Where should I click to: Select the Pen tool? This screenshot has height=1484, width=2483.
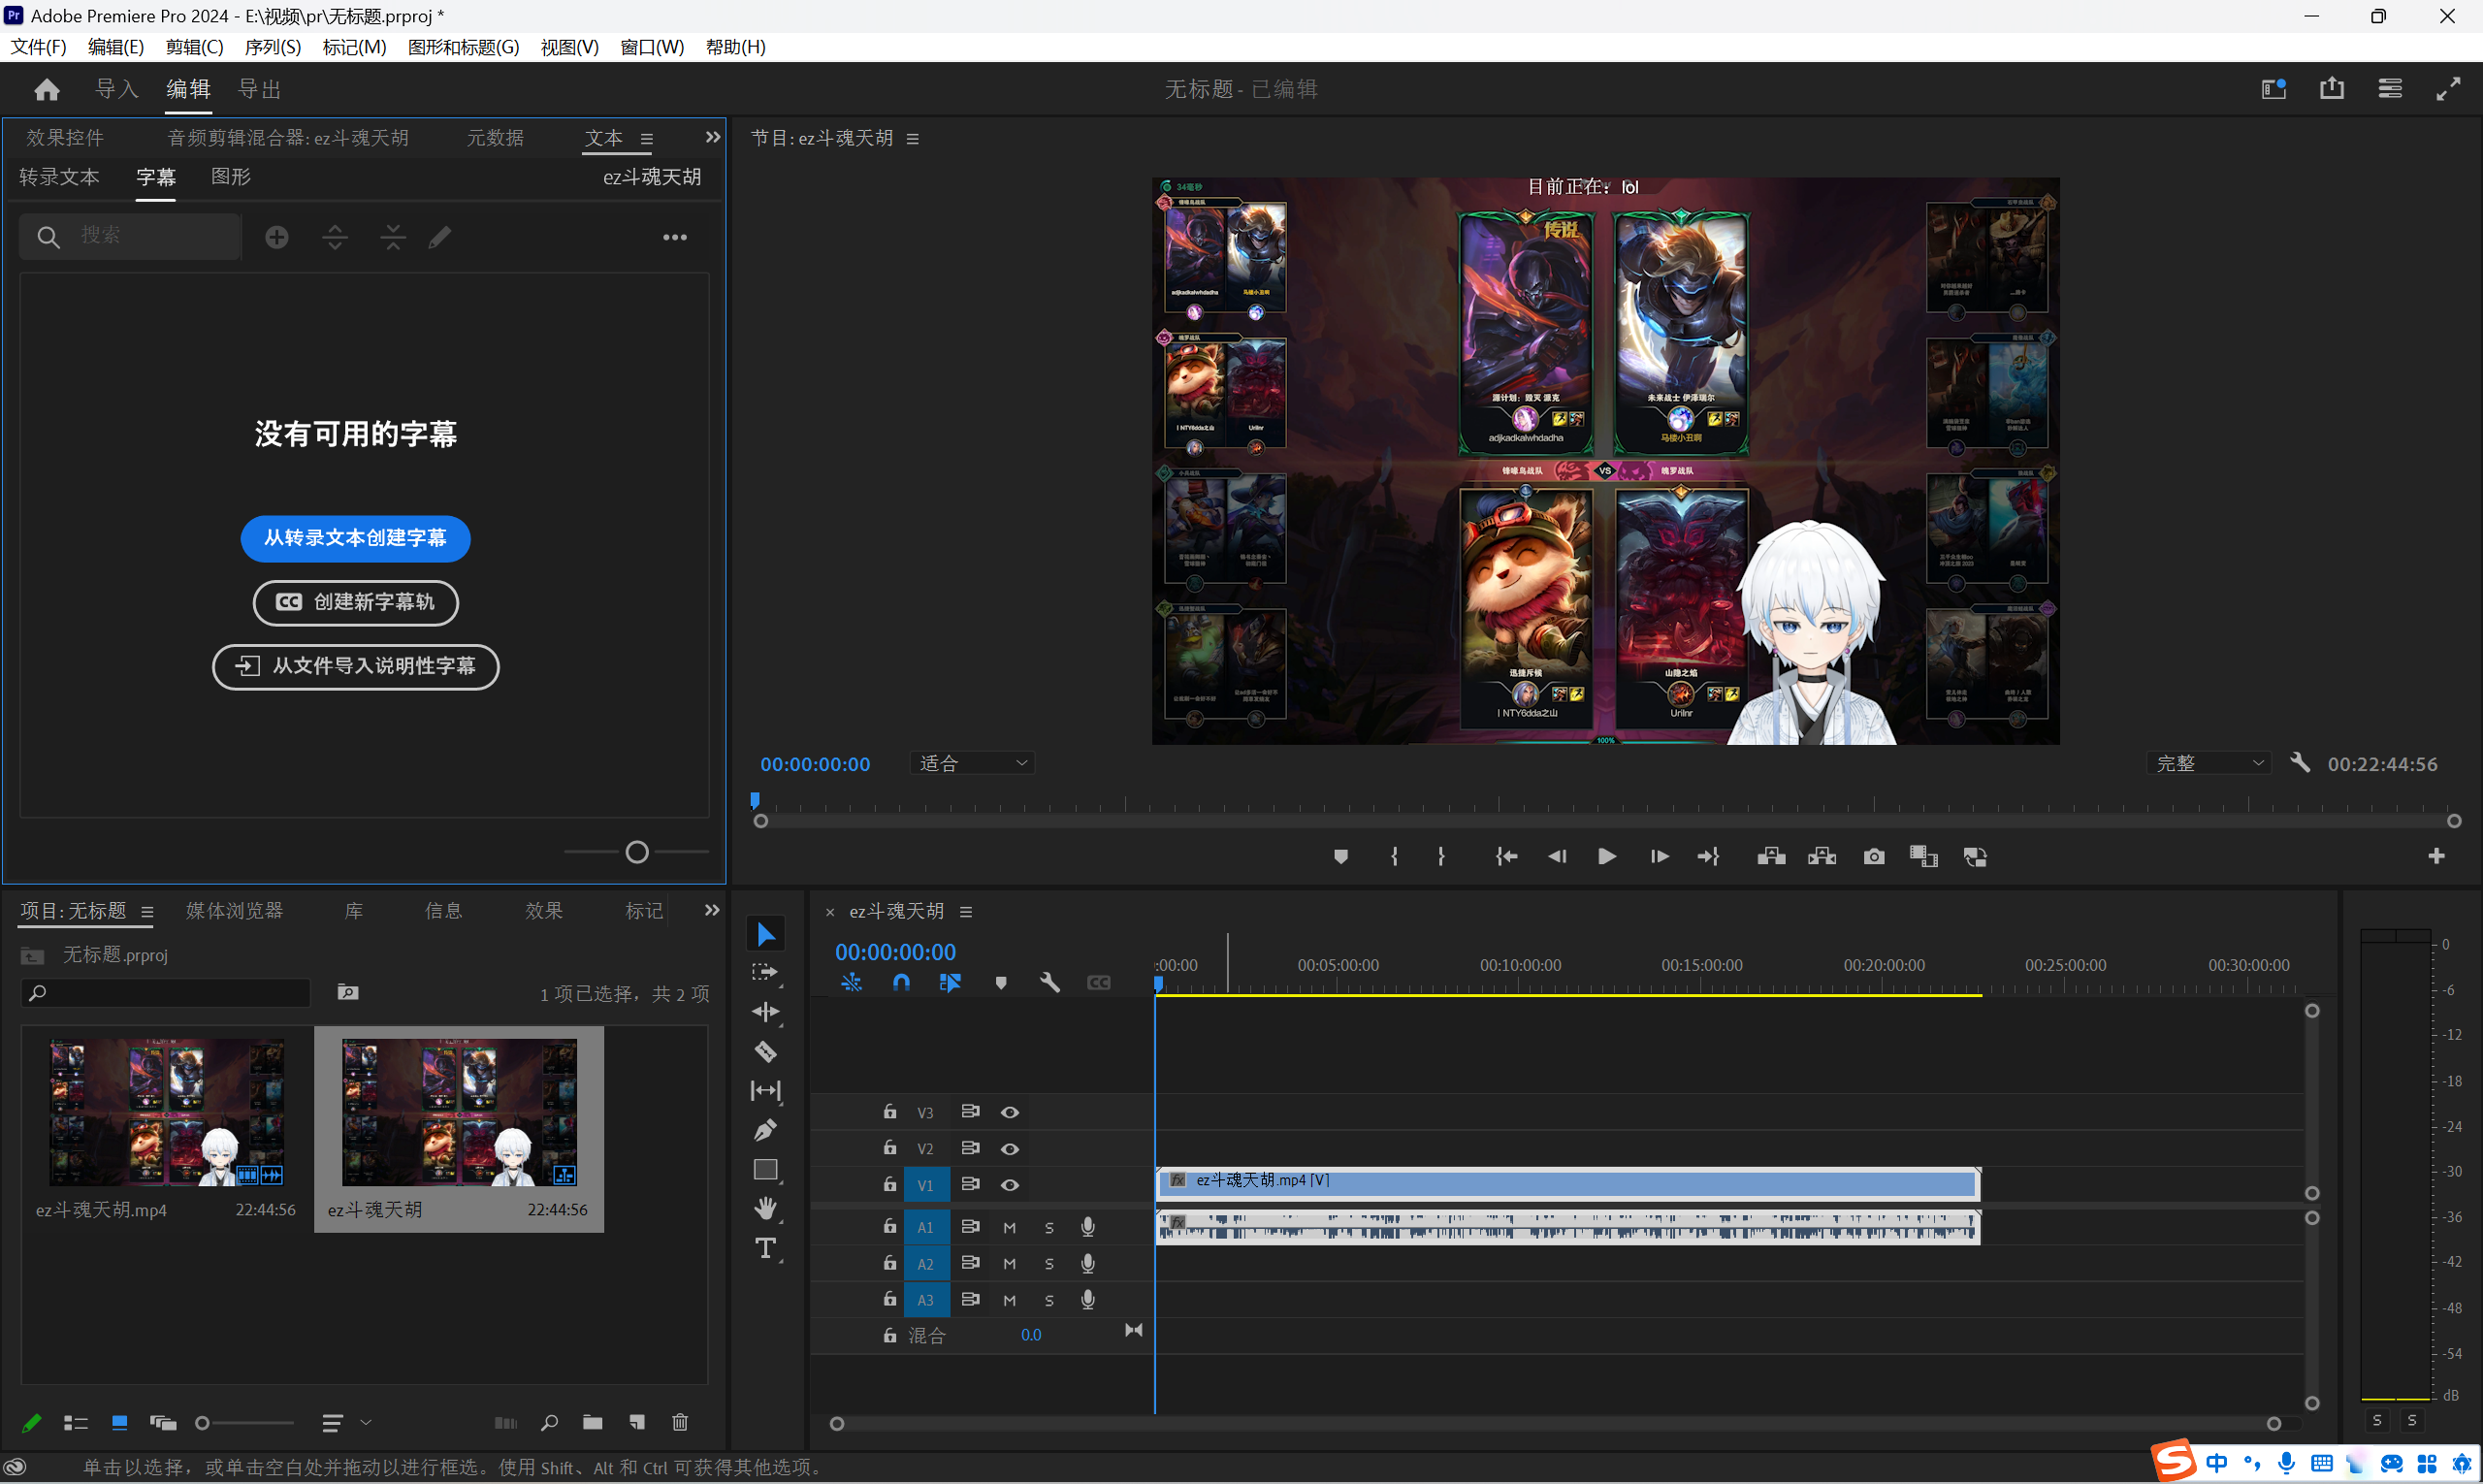[x=765, y=1130]
